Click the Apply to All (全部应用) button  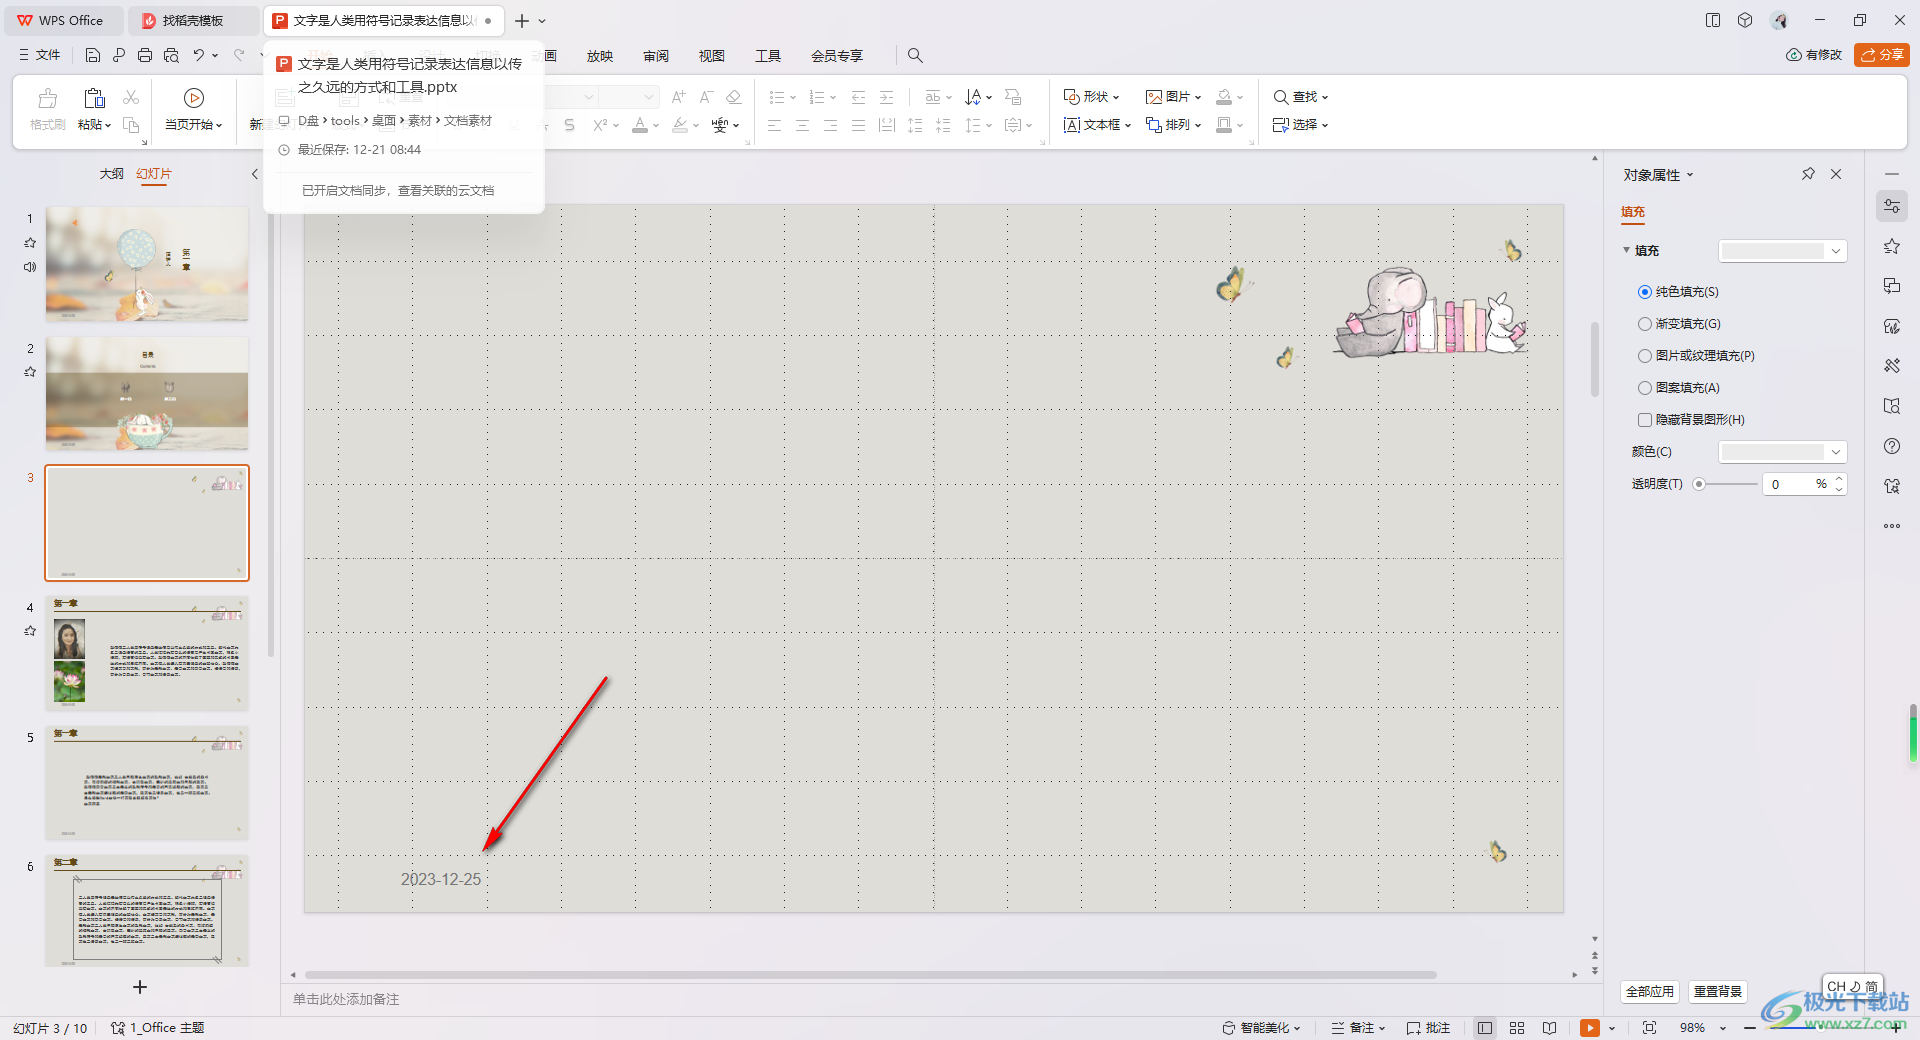[1649, 991]
